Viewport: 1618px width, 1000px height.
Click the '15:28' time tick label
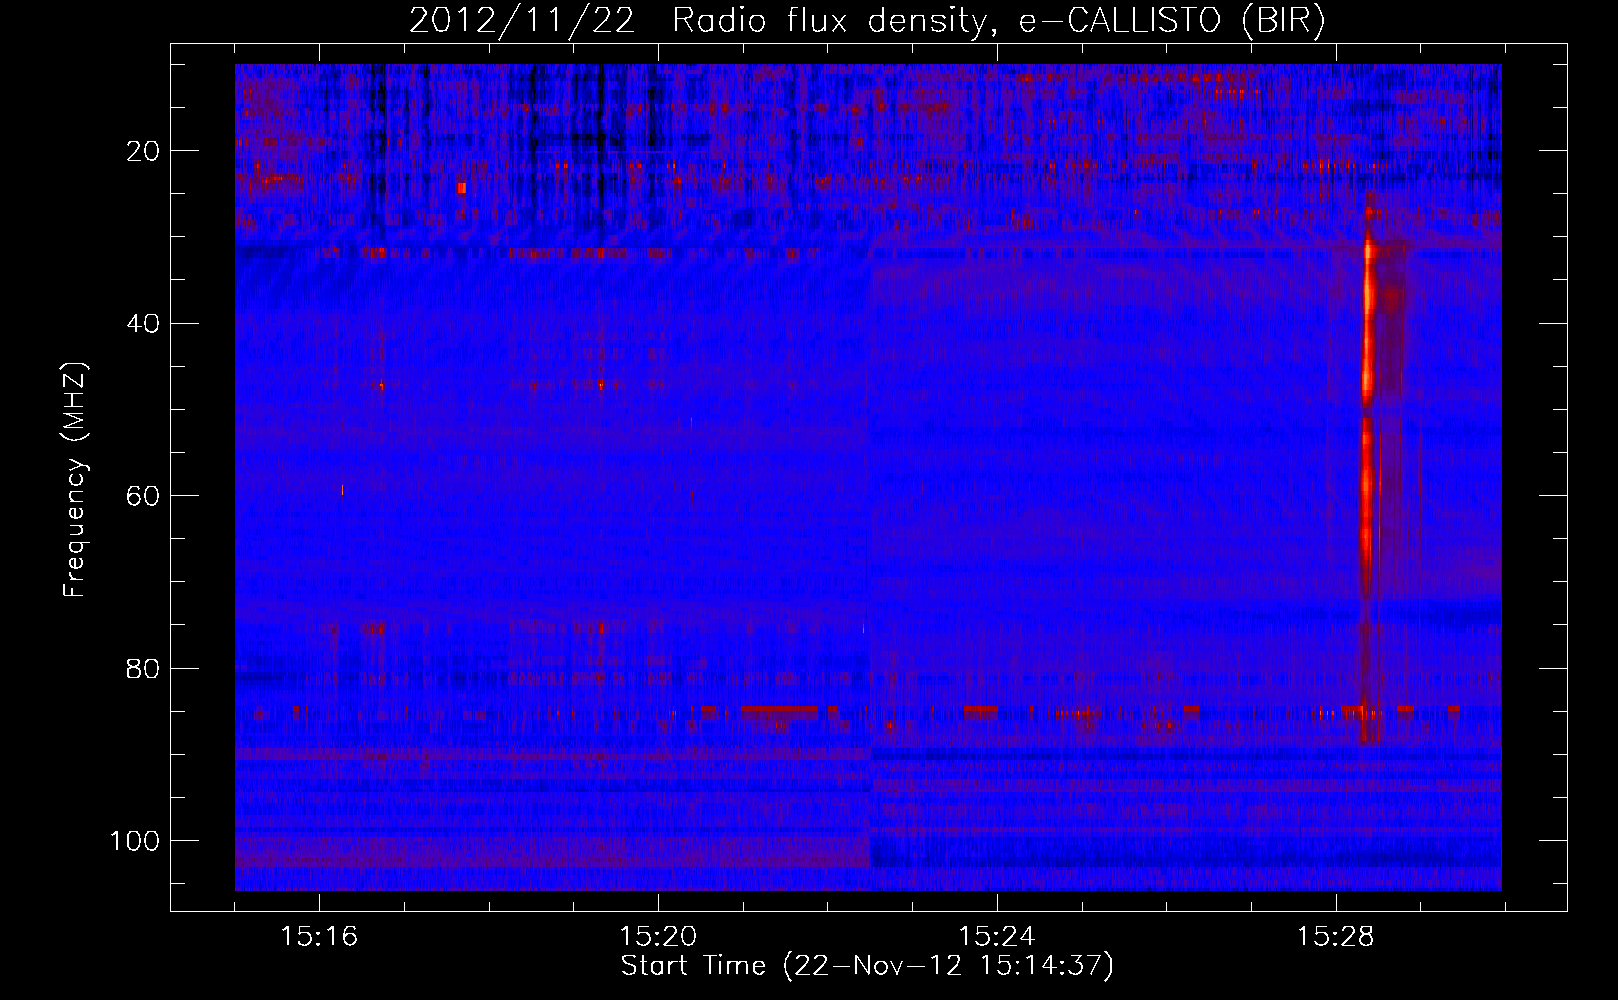pyautogui.click(x=1336, y=937)
